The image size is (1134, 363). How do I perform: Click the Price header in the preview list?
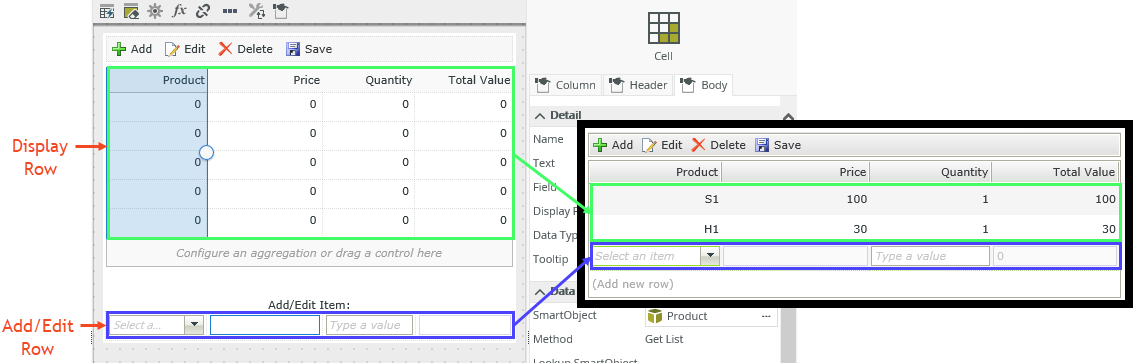796,171
